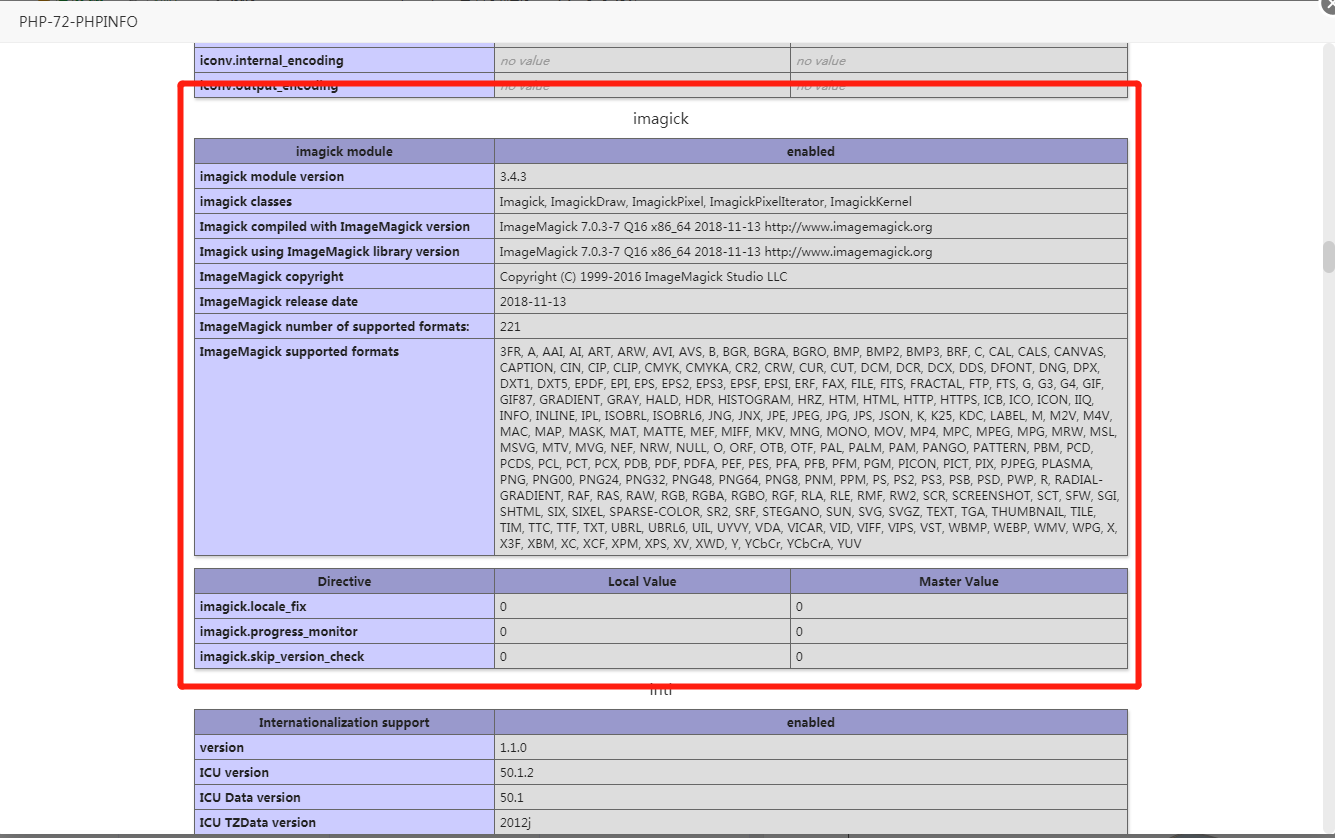Click the imagick section heading
The width and height of the screenshot is (1335, 838).
[660, 119]
